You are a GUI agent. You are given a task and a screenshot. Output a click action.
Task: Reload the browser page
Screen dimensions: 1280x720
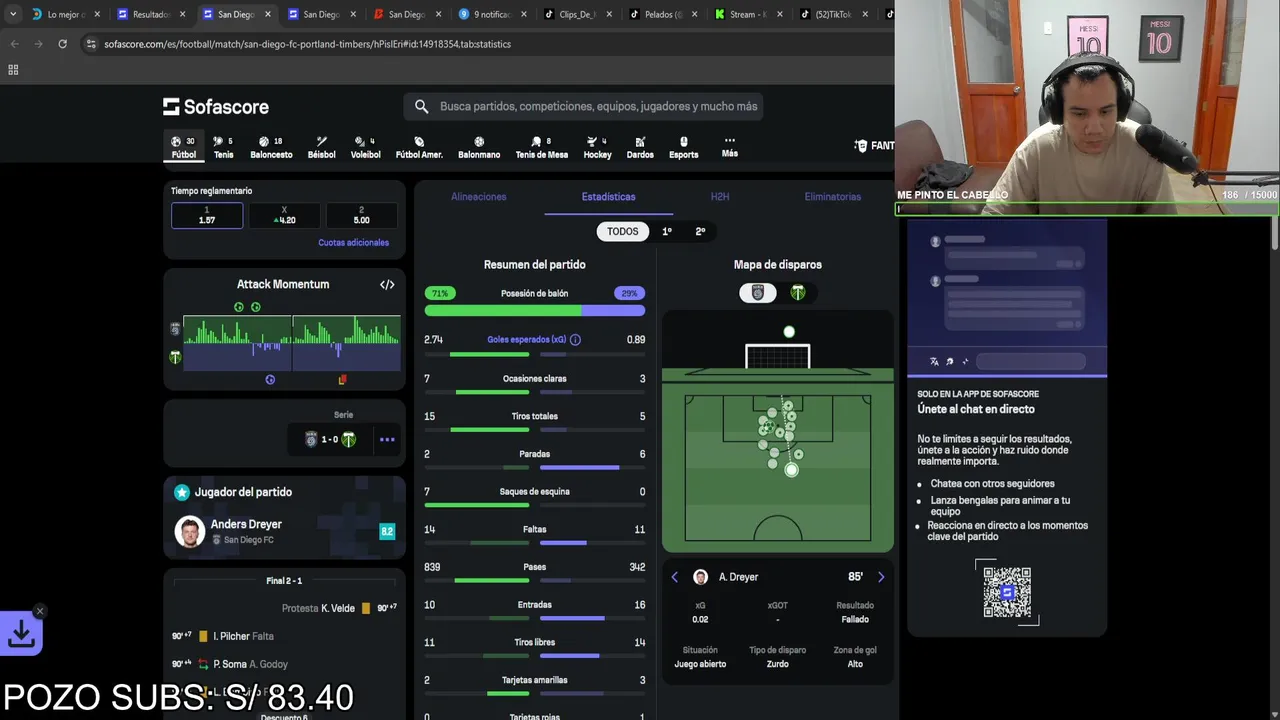pos(62,44)
